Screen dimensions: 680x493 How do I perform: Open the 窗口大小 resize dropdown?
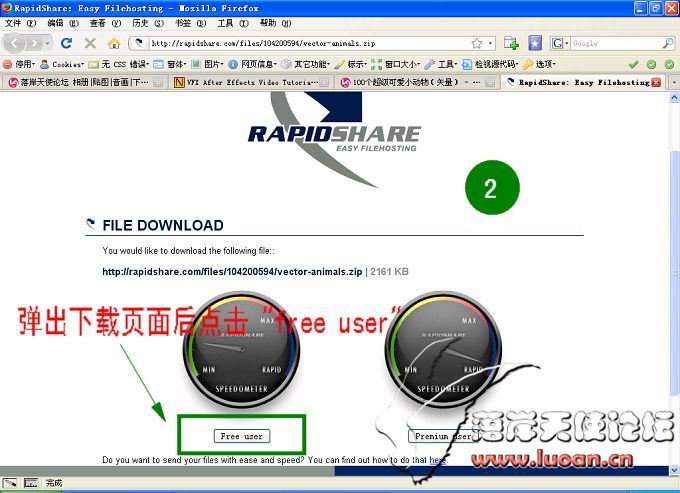396,64
